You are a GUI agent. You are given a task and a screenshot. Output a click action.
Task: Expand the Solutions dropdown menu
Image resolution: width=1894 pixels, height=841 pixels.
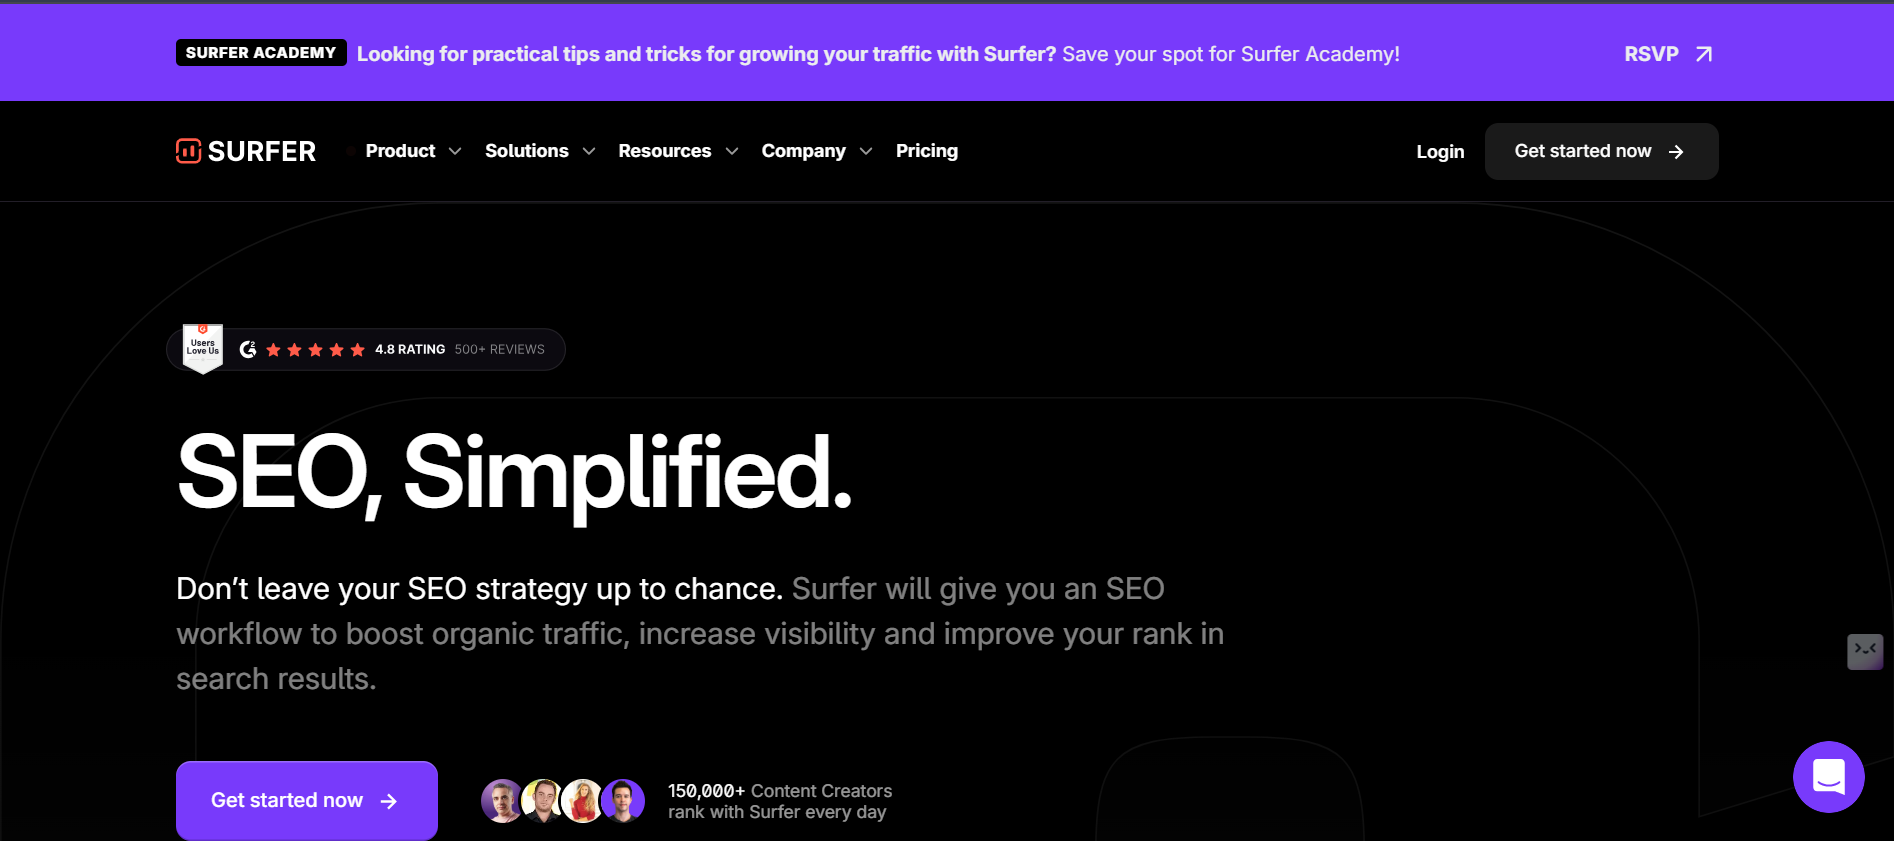(x=539, y=151)
